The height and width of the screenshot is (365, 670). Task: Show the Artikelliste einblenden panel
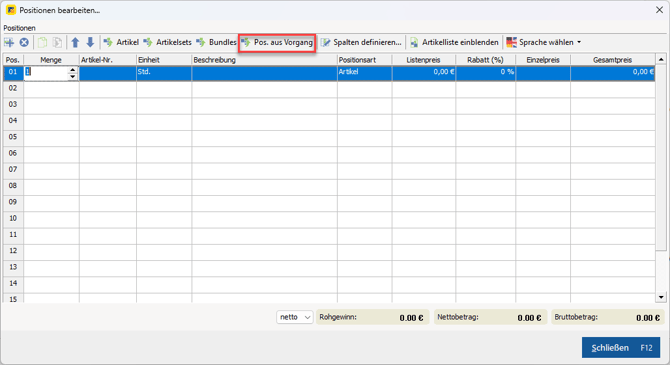point(454,42)
